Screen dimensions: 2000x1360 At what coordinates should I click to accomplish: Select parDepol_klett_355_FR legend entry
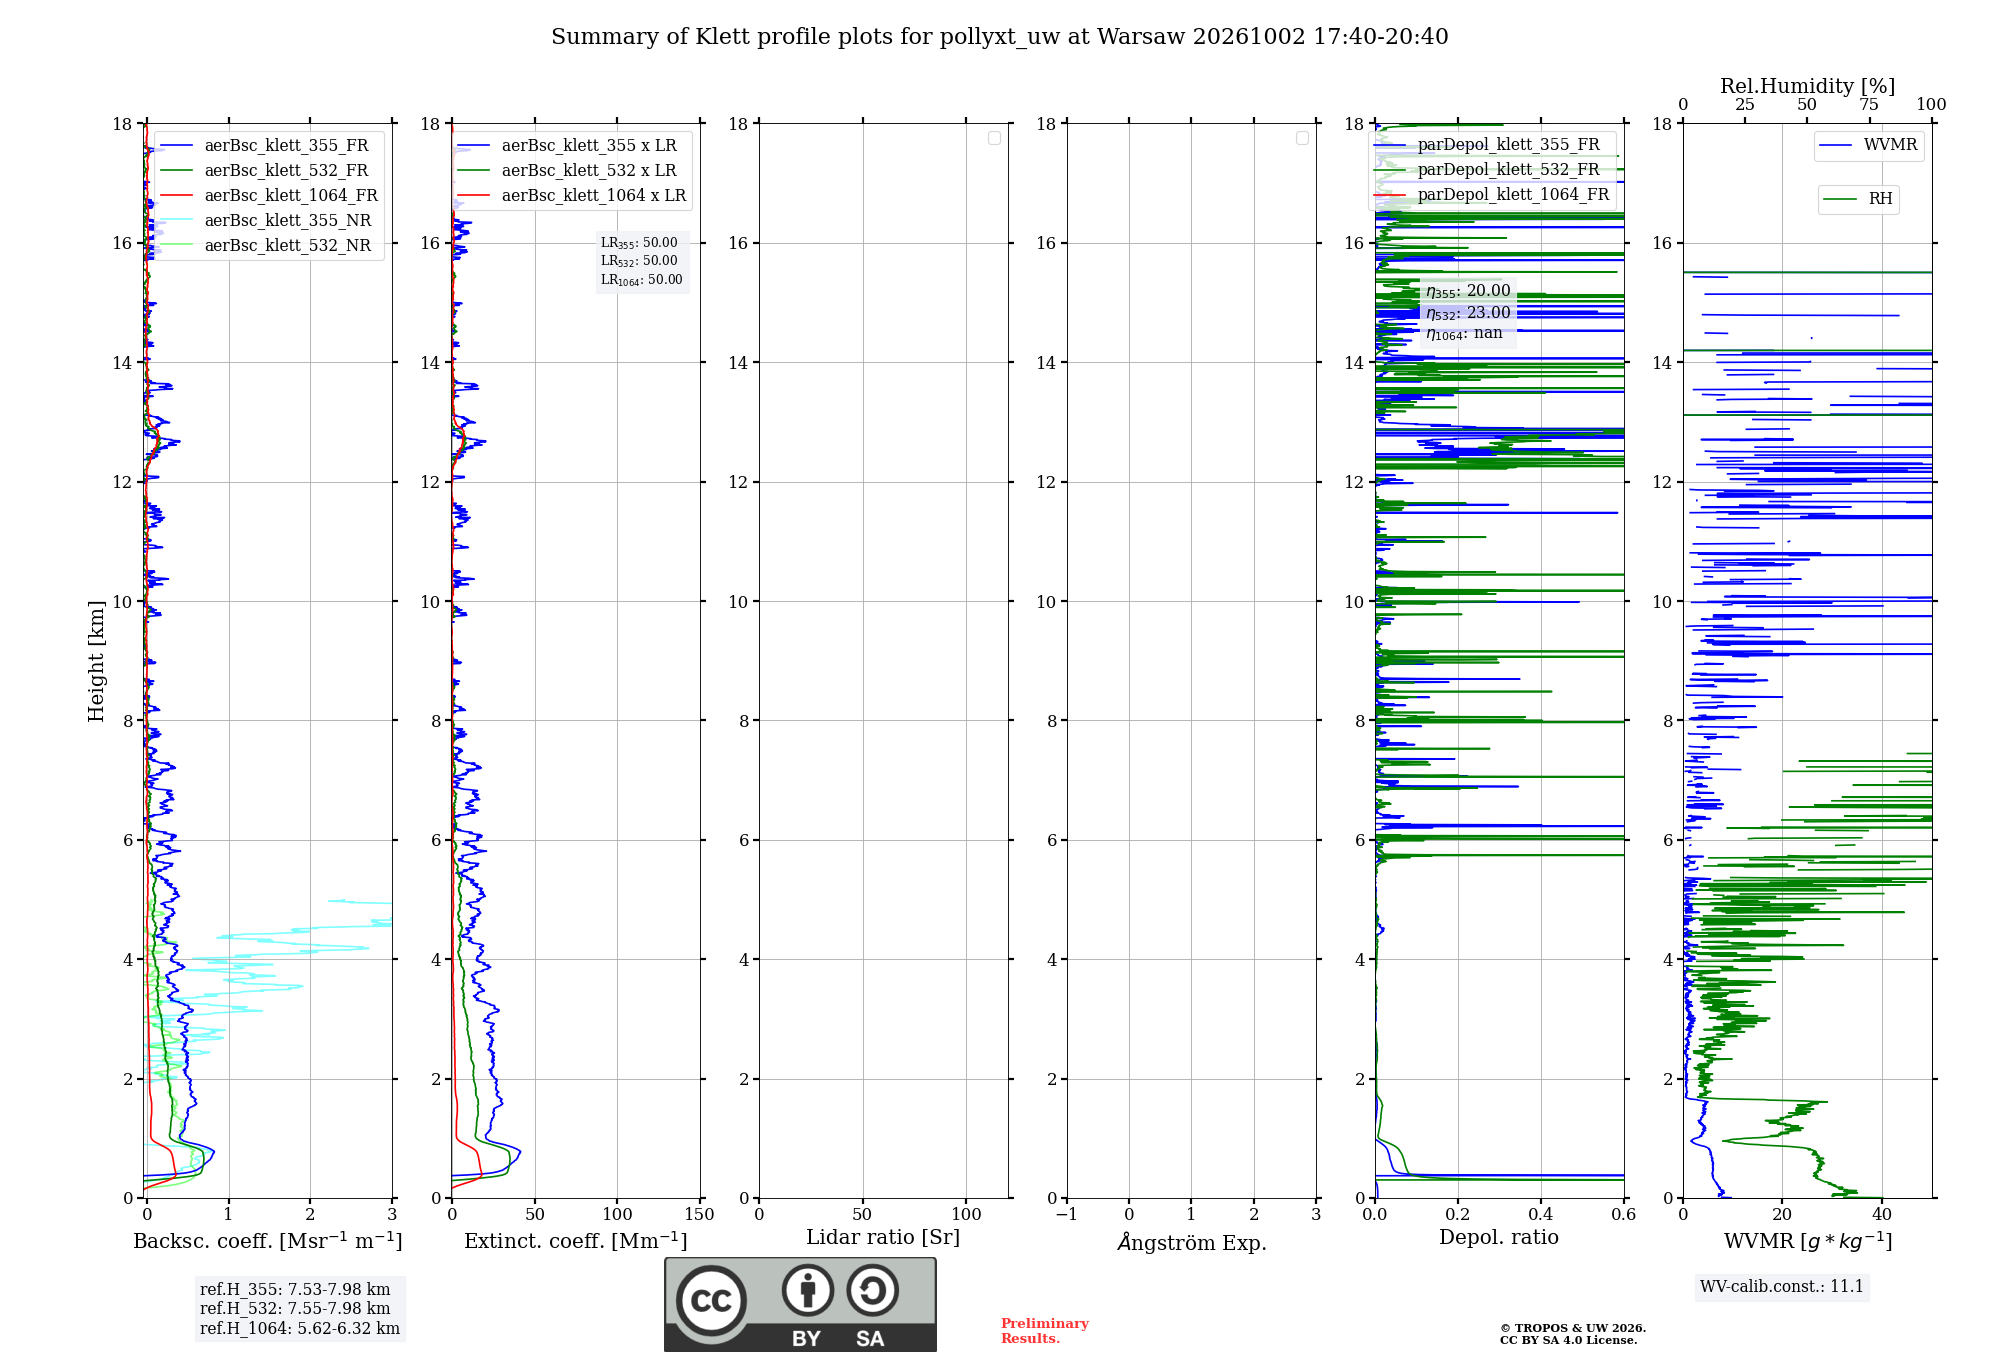[1489, 145]
